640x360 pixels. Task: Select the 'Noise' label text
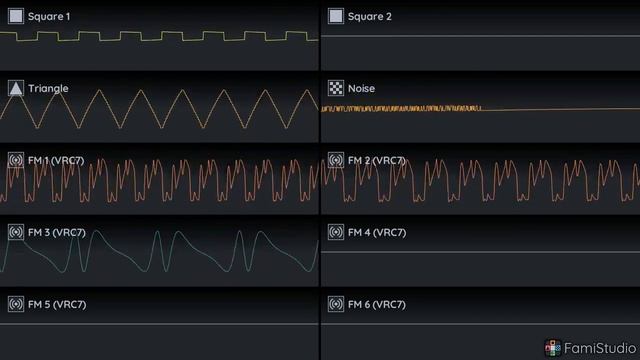tap(361, 89)
